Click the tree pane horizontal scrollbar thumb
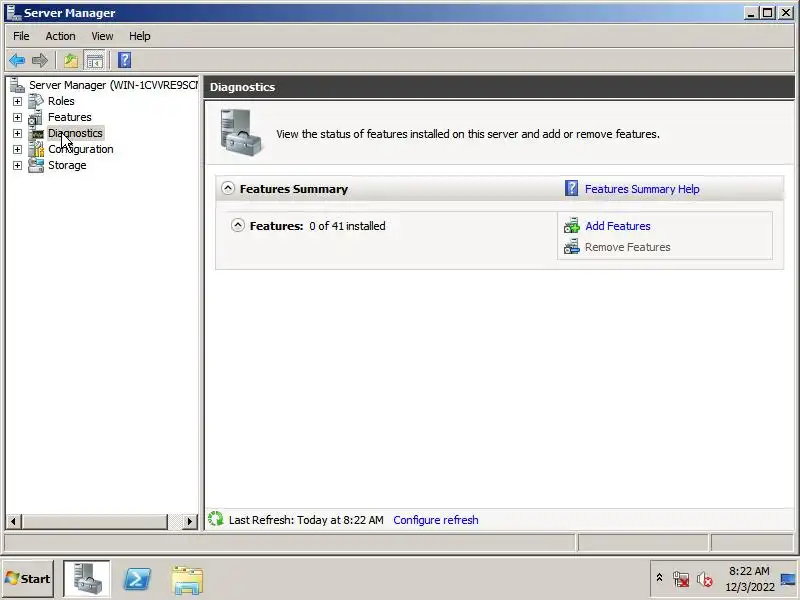This screenshot has height=600, width=800. [94, 521]
